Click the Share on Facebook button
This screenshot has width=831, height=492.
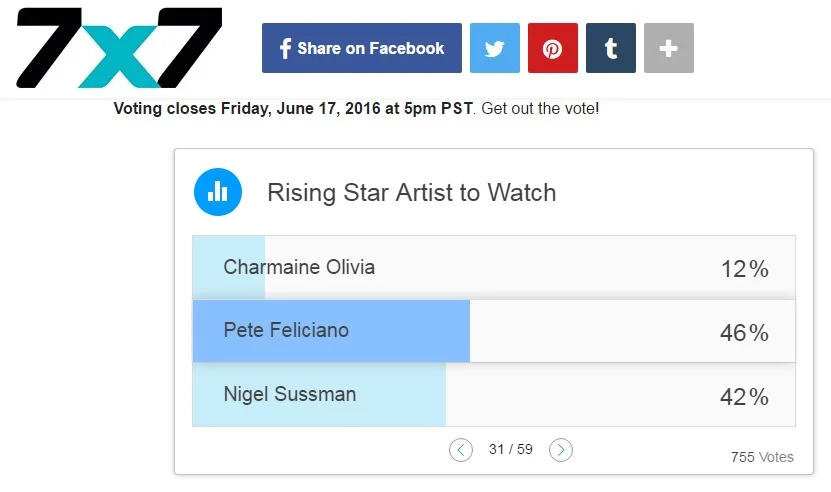362,48
